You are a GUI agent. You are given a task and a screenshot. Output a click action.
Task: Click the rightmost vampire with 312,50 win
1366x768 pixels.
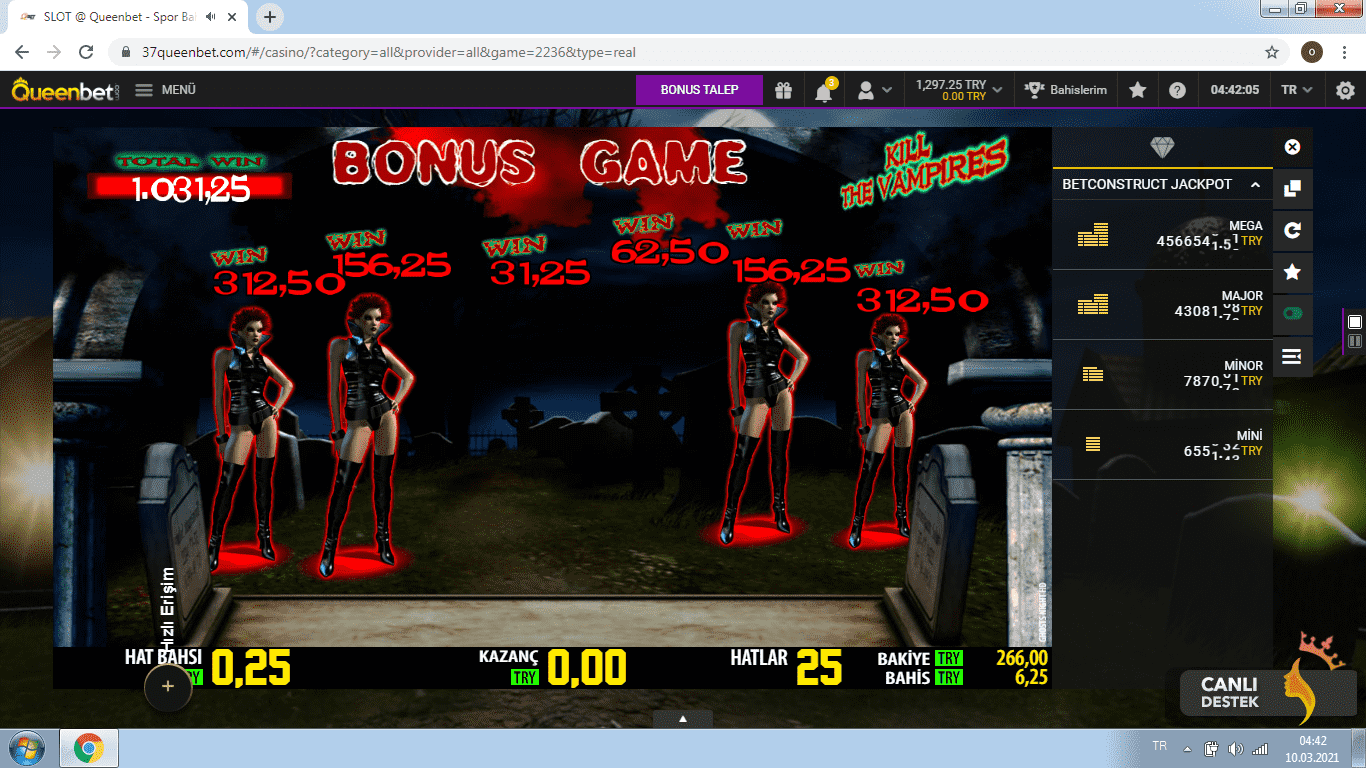pos(884,430)
